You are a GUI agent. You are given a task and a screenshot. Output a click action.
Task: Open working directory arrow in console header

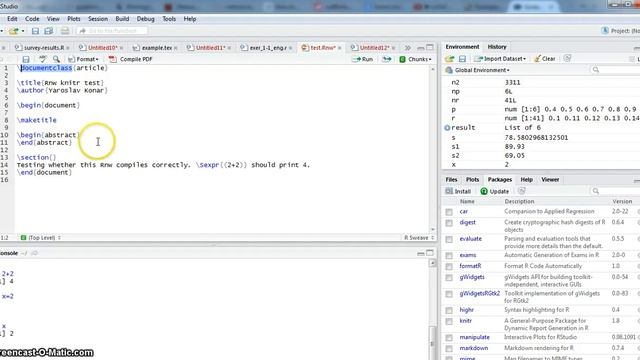point(34,253)
